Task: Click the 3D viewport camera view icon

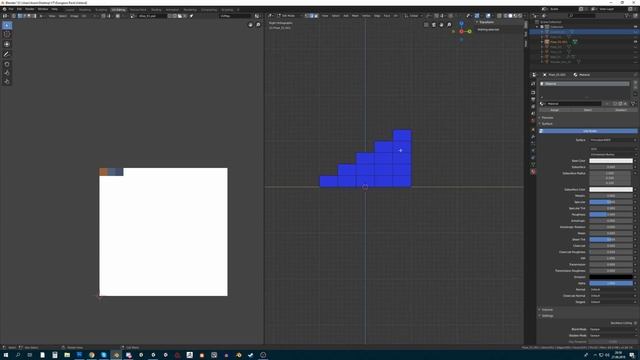Action: 433,25
